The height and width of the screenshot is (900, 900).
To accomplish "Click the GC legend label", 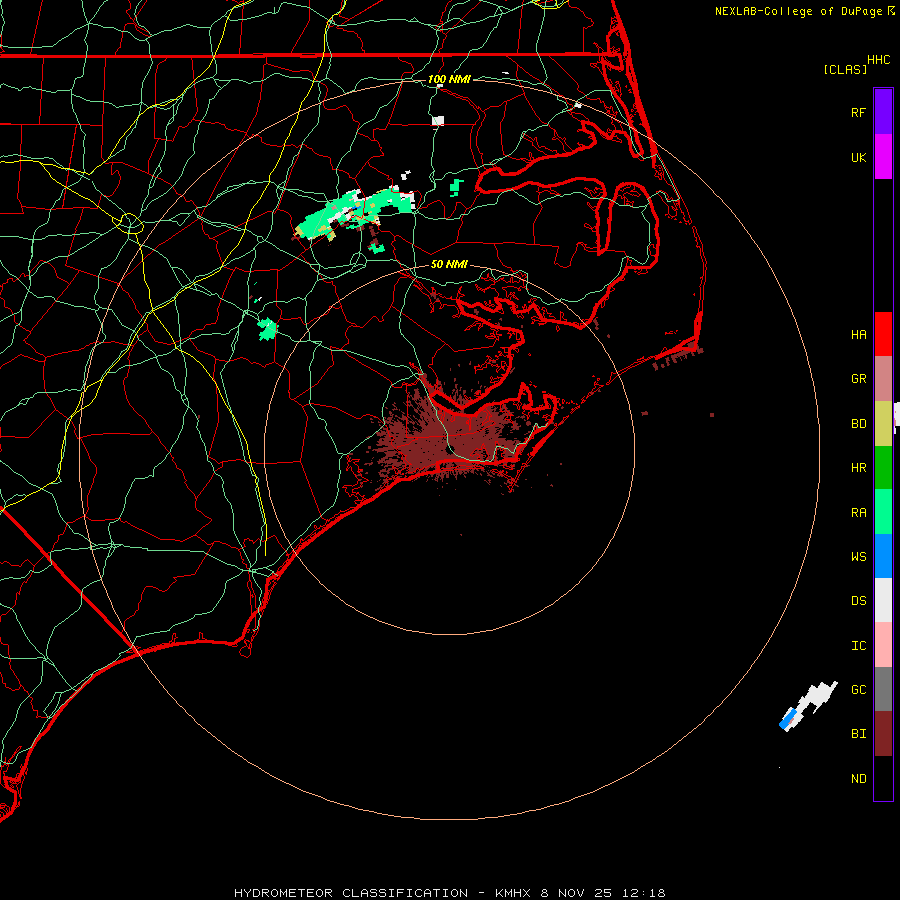I will tap(858, 689).
